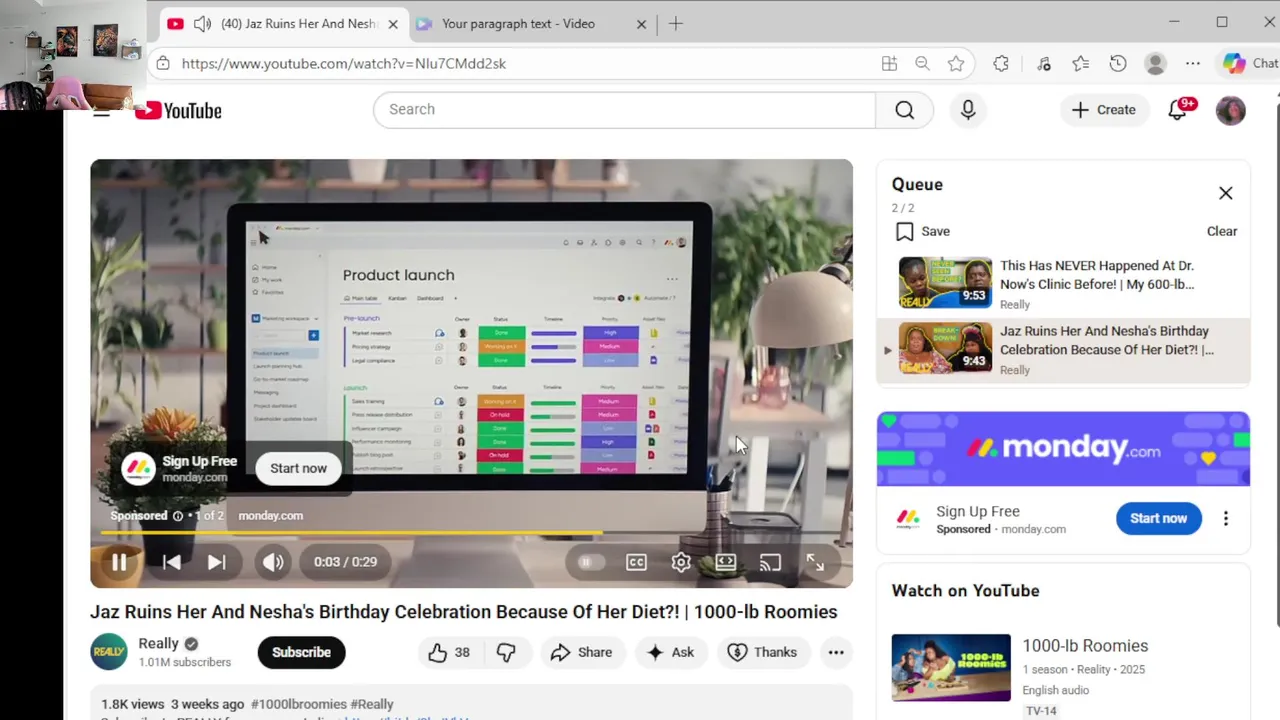Close the Queue panel
This screenshot has width=1280, height=720.
point(1225,193)
